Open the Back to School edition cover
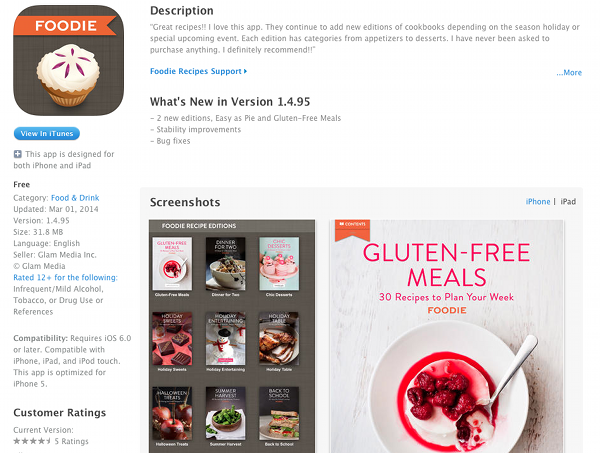The height and width of the screenshot is (453, 600). 279,414
